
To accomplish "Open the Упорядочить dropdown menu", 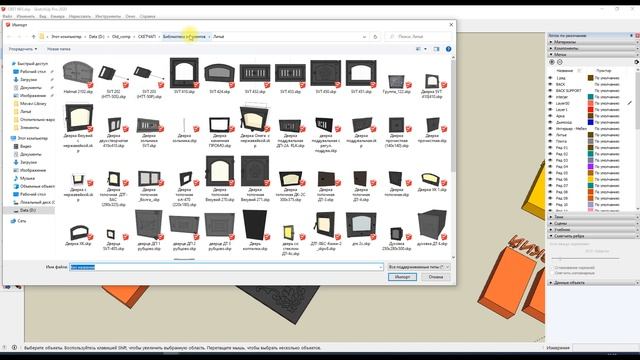I will coord(23,49).
